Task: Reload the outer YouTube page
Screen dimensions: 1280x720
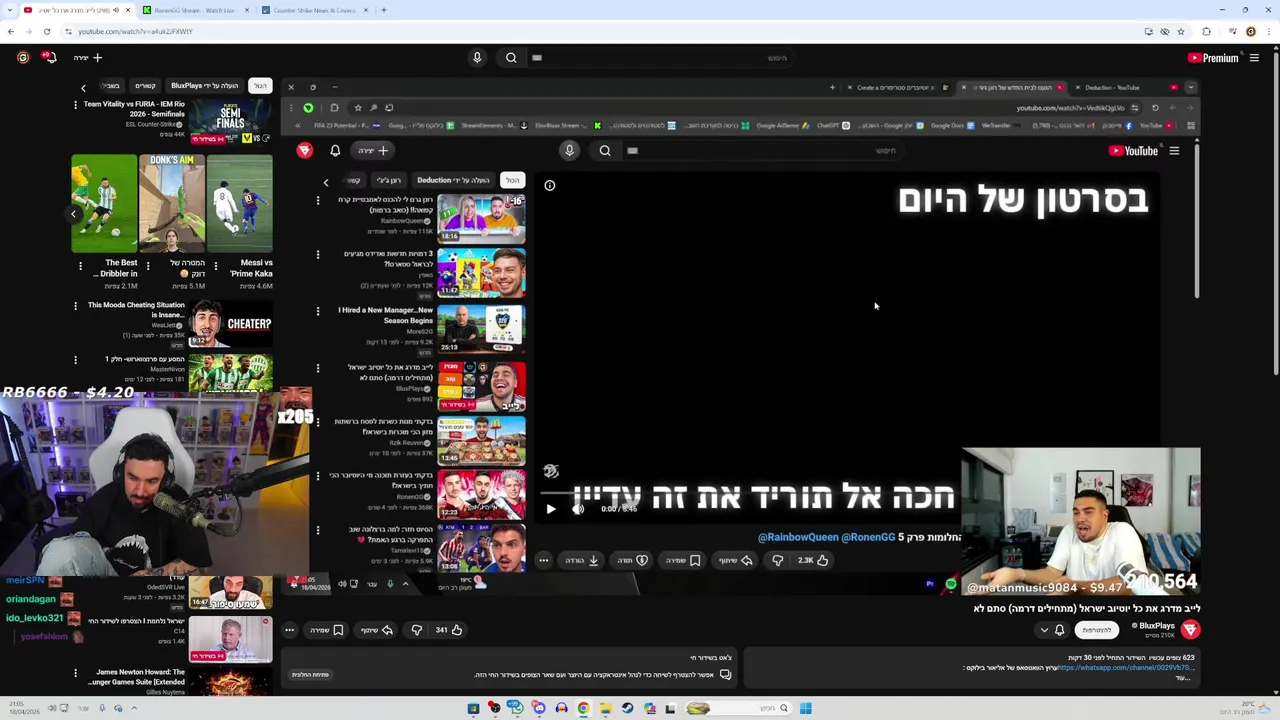Action: 46,31
